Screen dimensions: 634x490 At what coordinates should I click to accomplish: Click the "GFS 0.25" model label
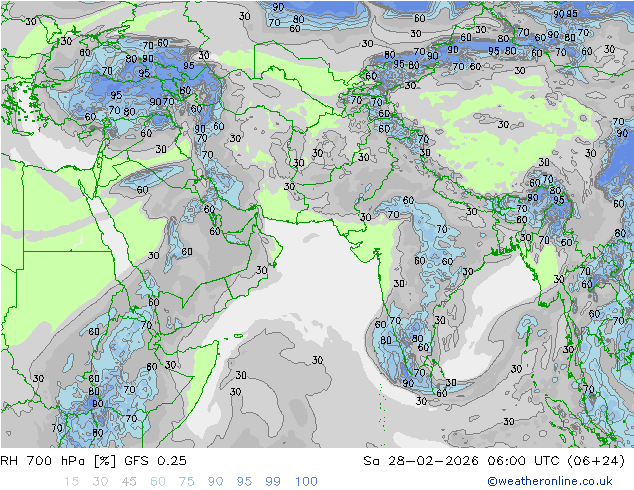pyautogui.click(x=155, y=461)
